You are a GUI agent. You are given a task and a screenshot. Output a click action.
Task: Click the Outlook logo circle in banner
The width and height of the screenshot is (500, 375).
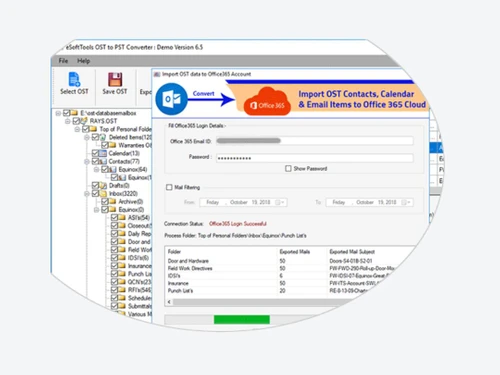(x=171, y=99)
